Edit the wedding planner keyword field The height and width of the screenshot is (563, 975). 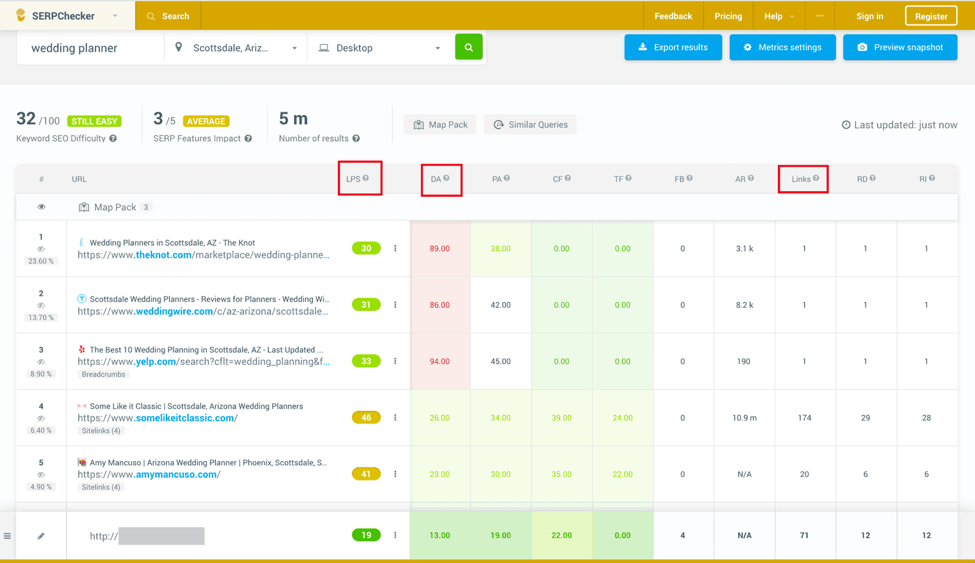point(90,48)
